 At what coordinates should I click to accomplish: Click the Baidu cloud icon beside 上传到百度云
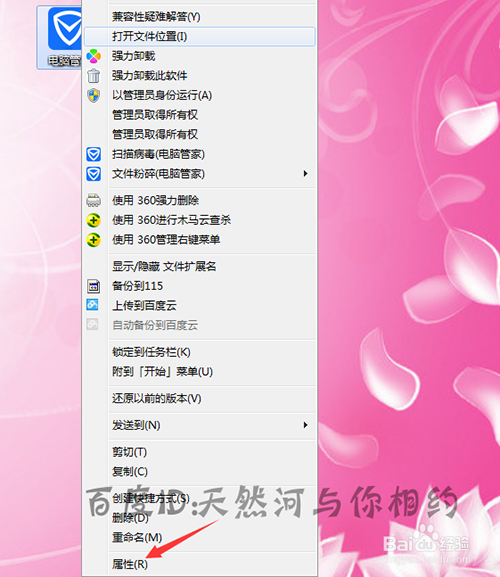[92, 305]
